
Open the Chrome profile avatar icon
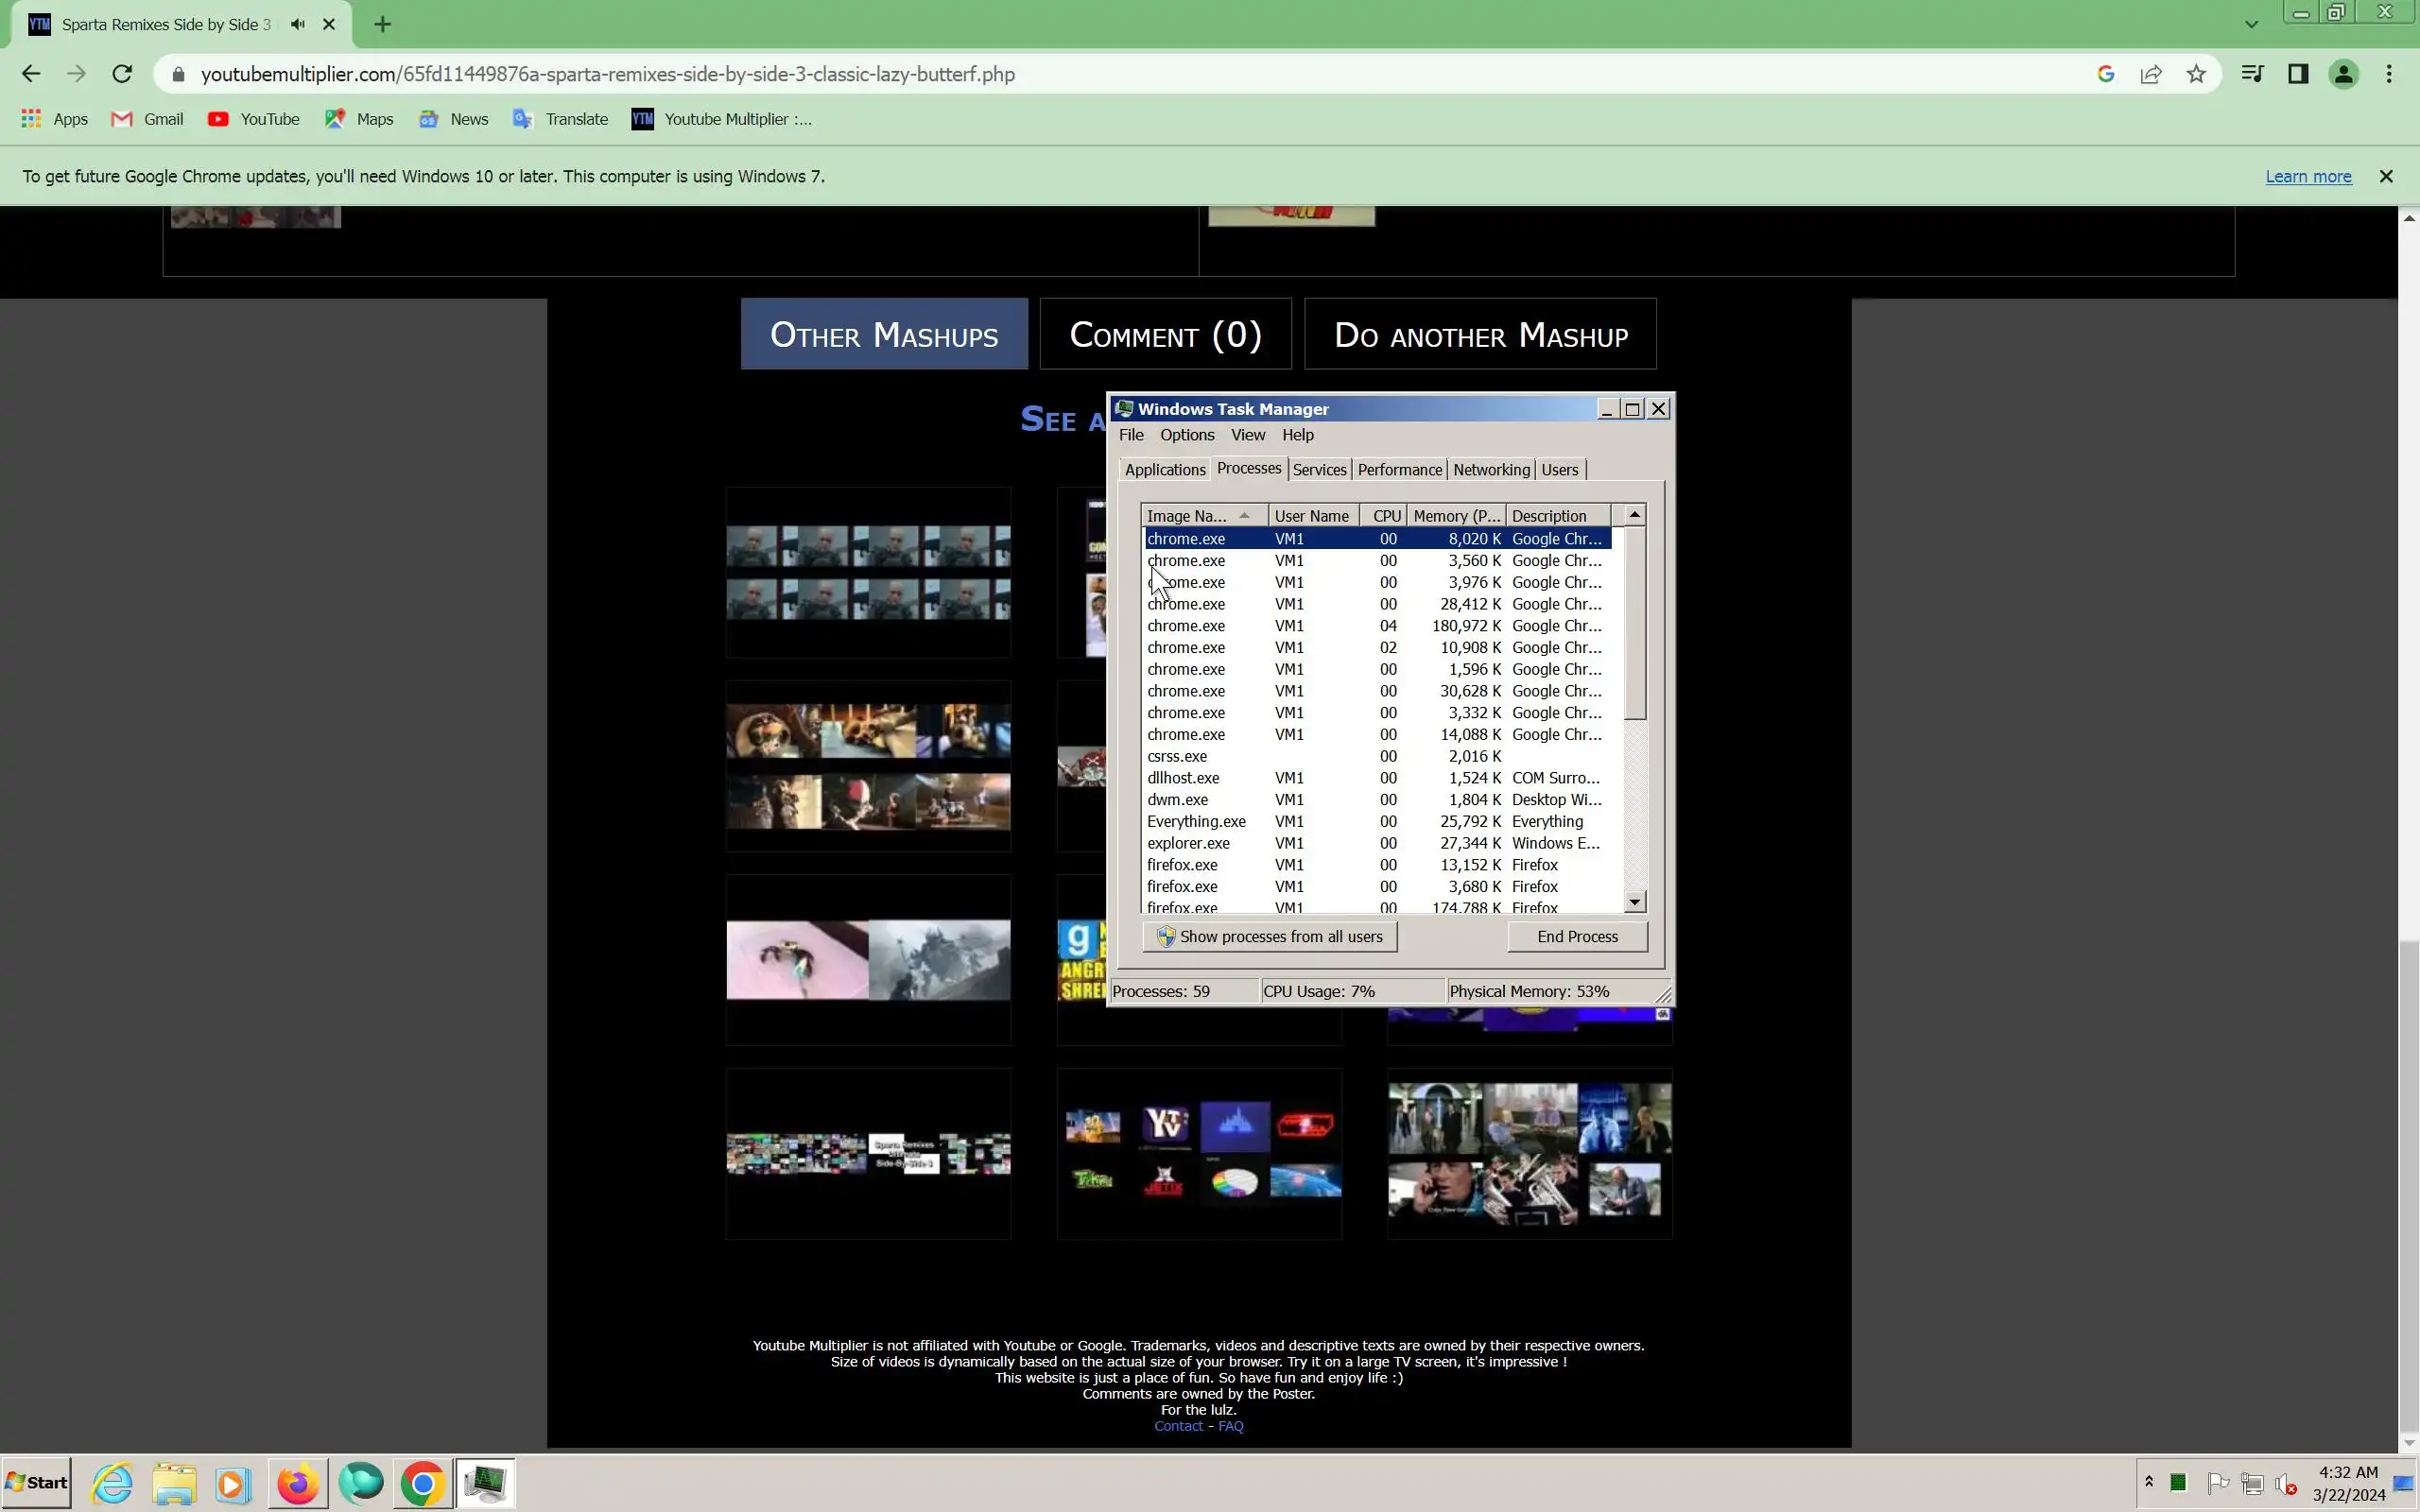click(2343, 74)
